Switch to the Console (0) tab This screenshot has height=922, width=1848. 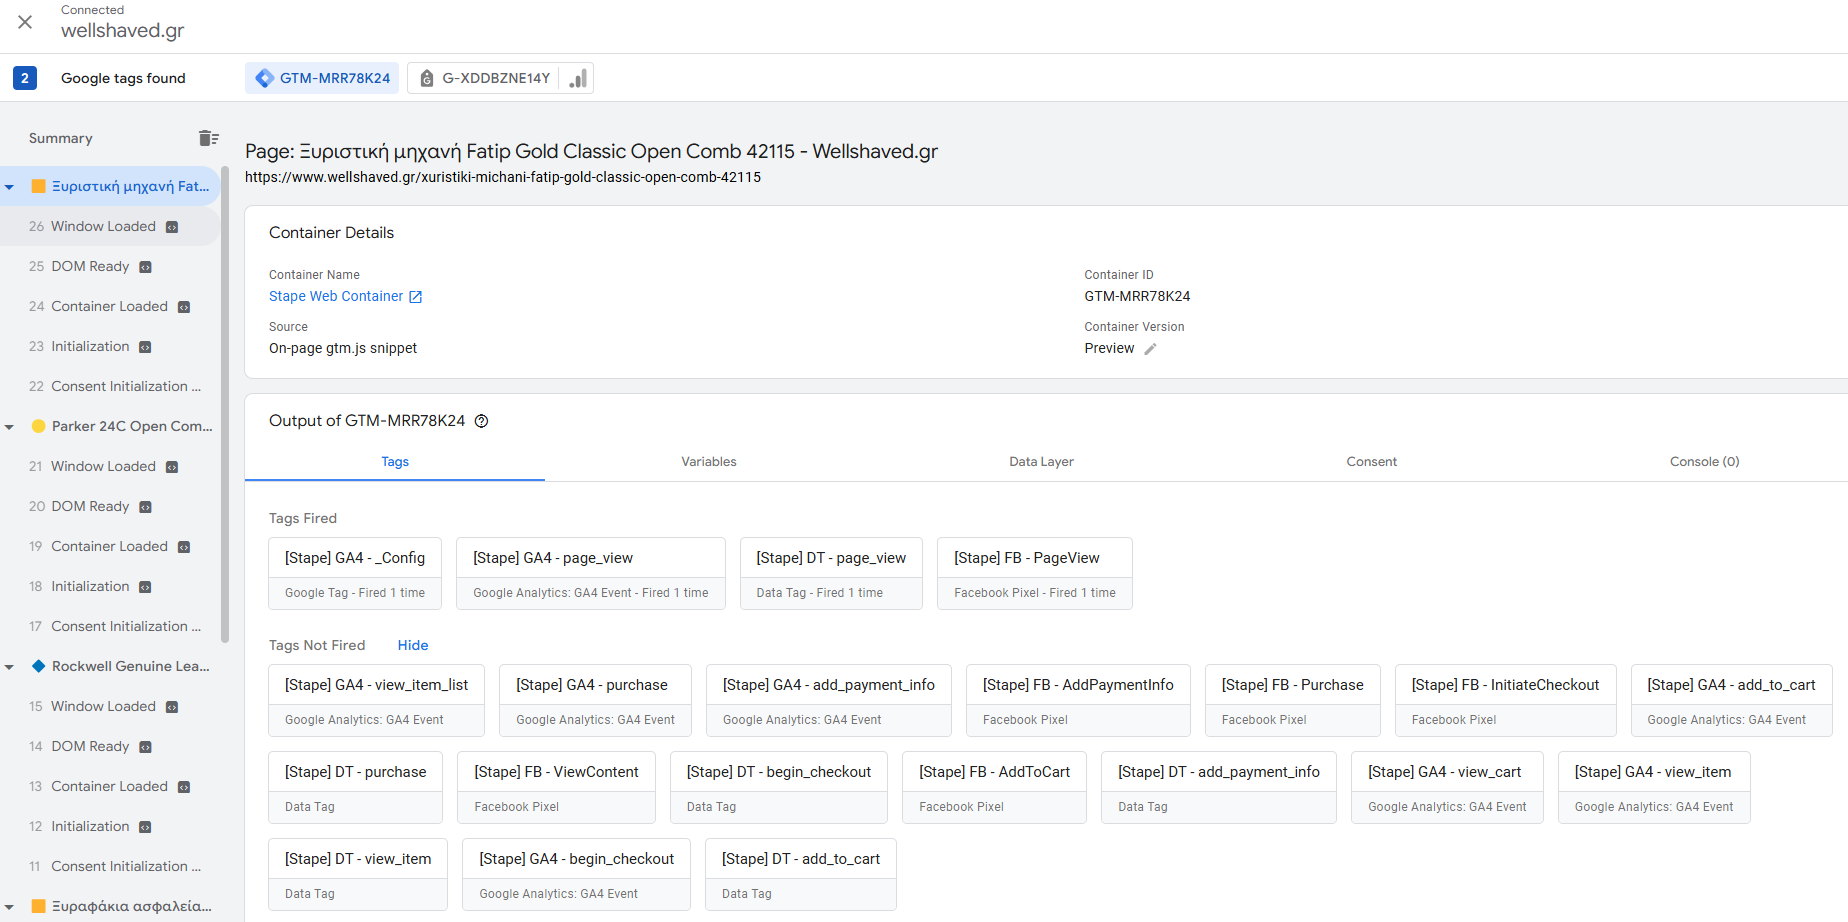1704,461
